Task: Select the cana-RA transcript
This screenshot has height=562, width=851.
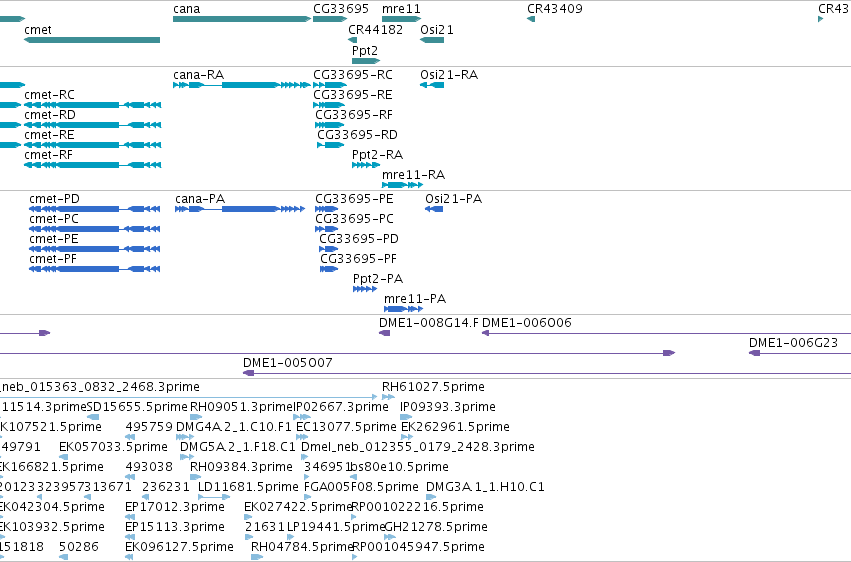Action: point(242,85)
